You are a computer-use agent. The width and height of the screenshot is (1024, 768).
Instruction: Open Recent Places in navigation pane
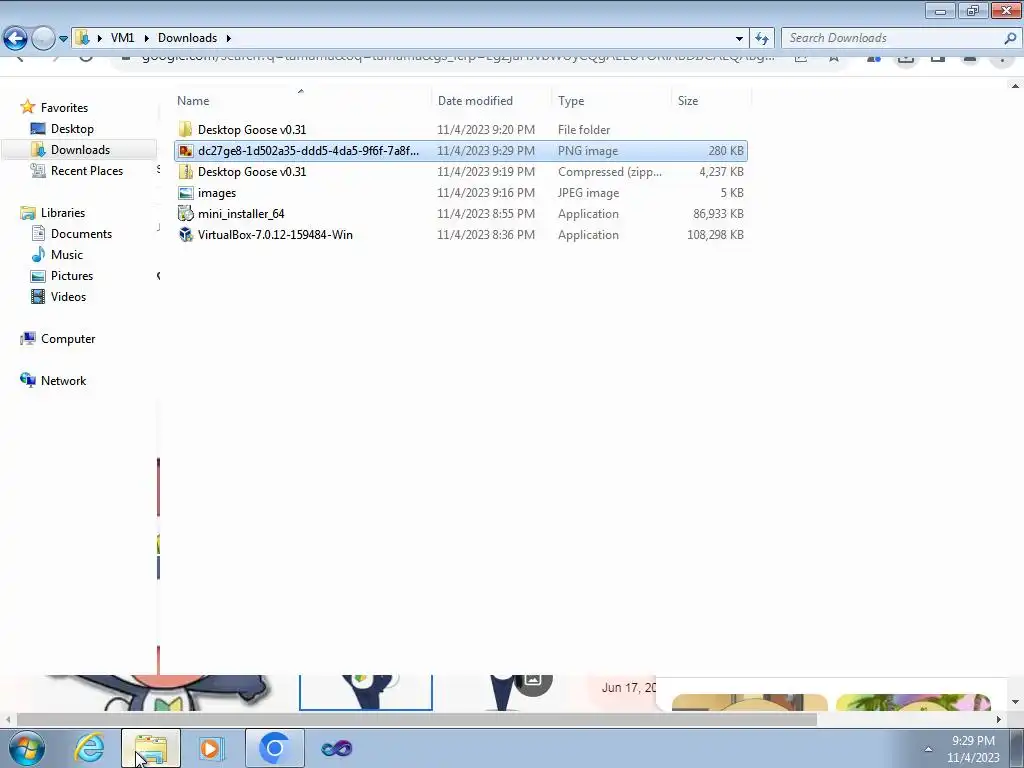(87, 170)
